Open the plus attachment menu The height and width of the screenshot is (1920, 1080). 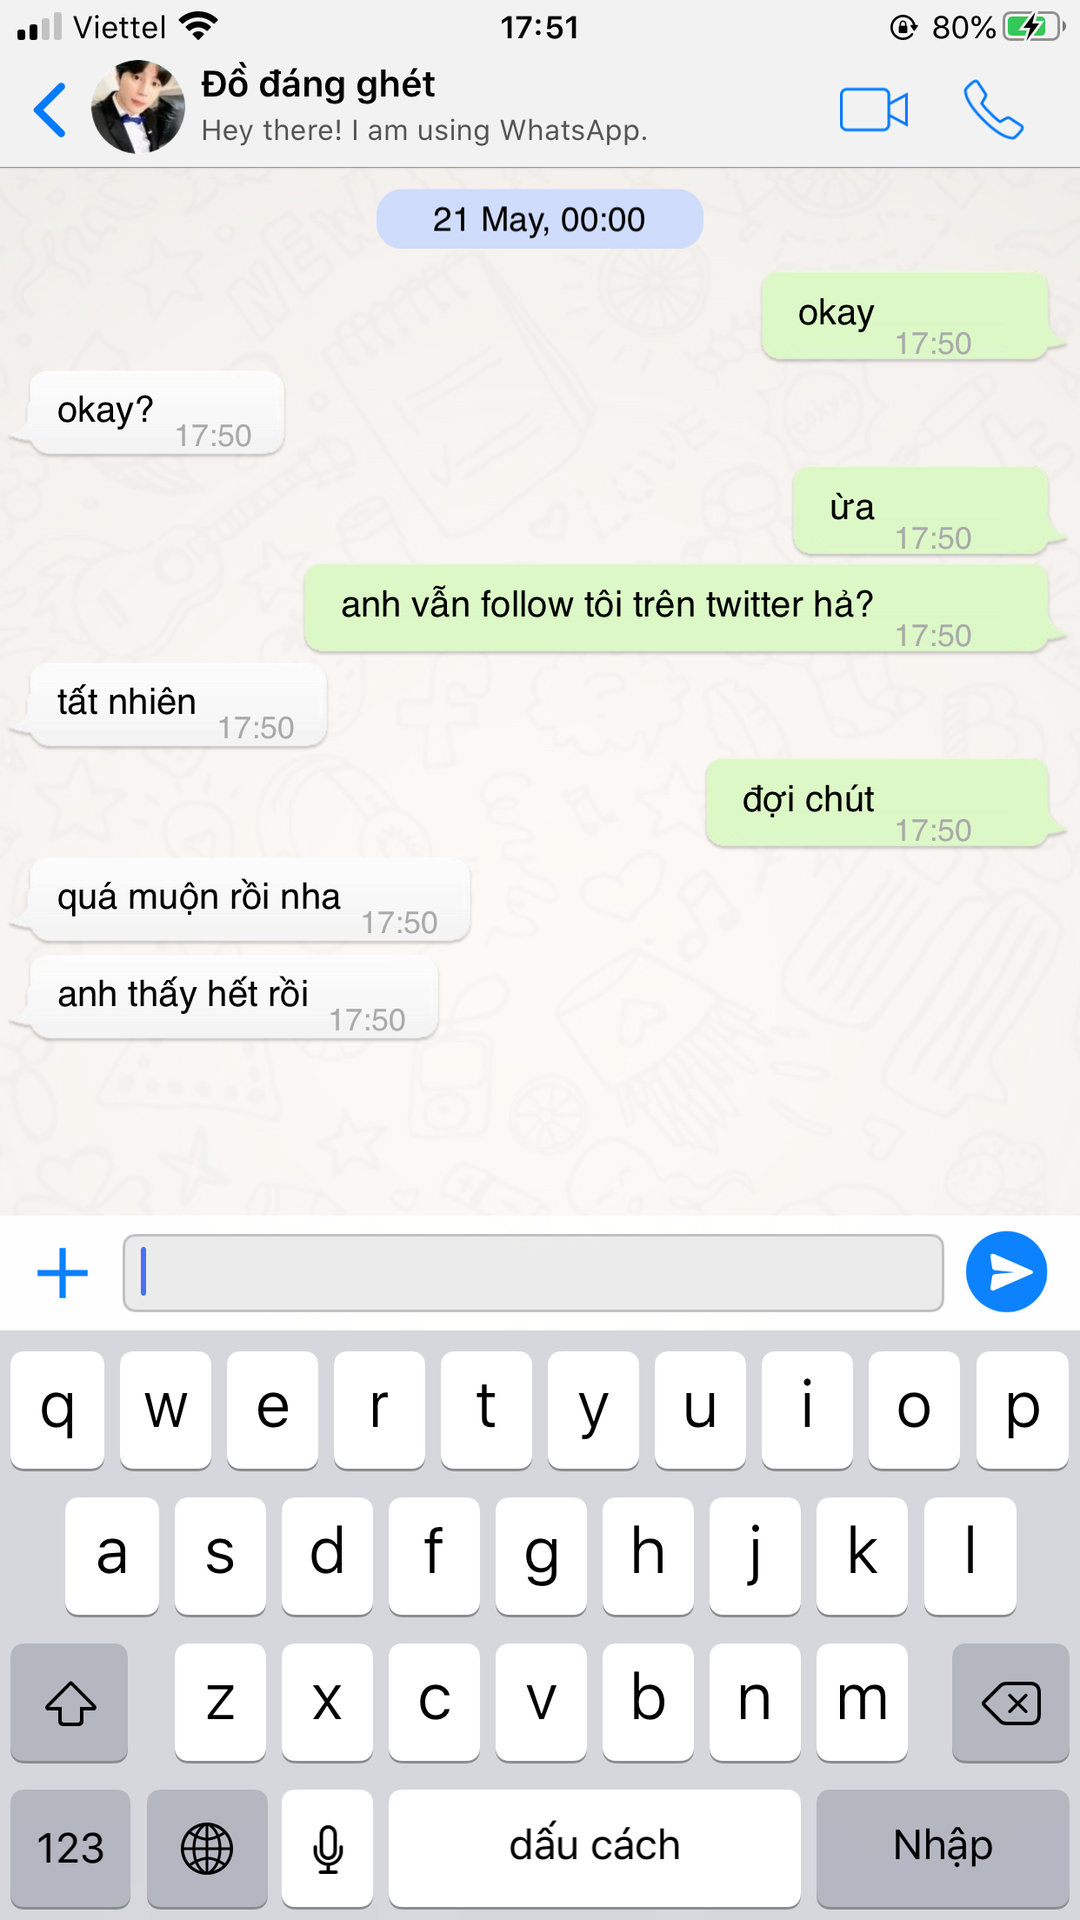point(62,1273)
